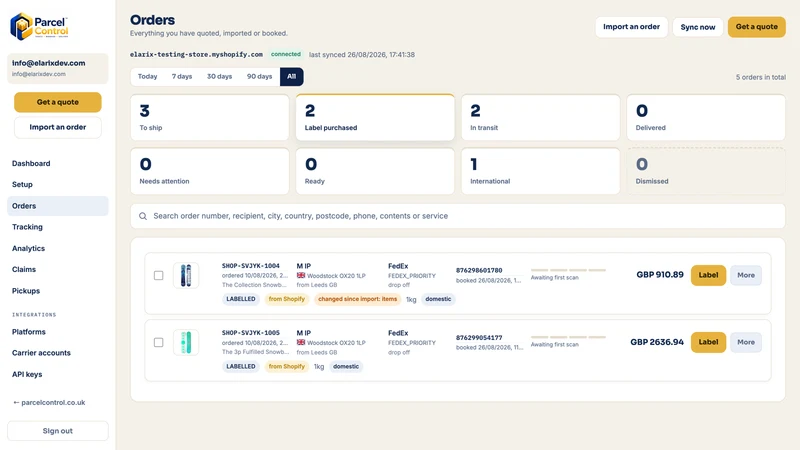Filter orders by 30 days
The height and width of the screenshot is (450, 800).
pos(219,77)
